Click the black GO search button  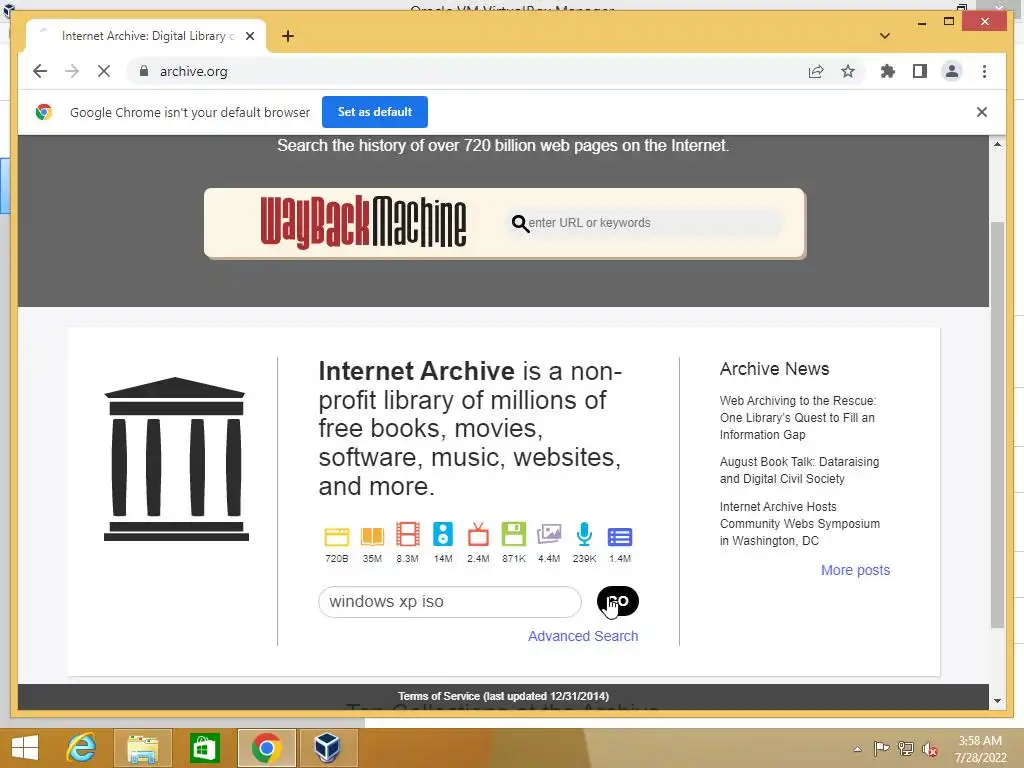pos(618,601)
